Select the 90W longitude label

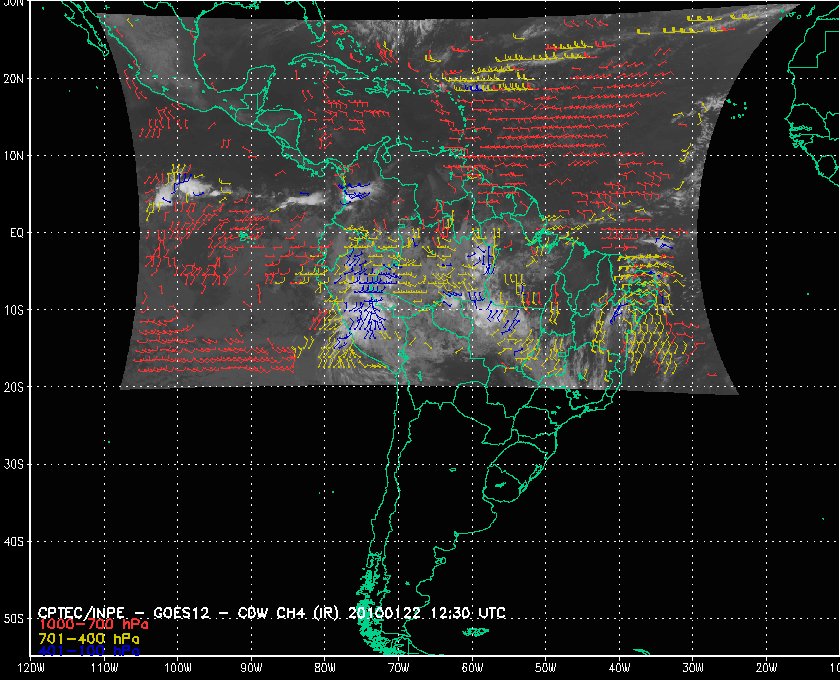(x=251, y=668)
